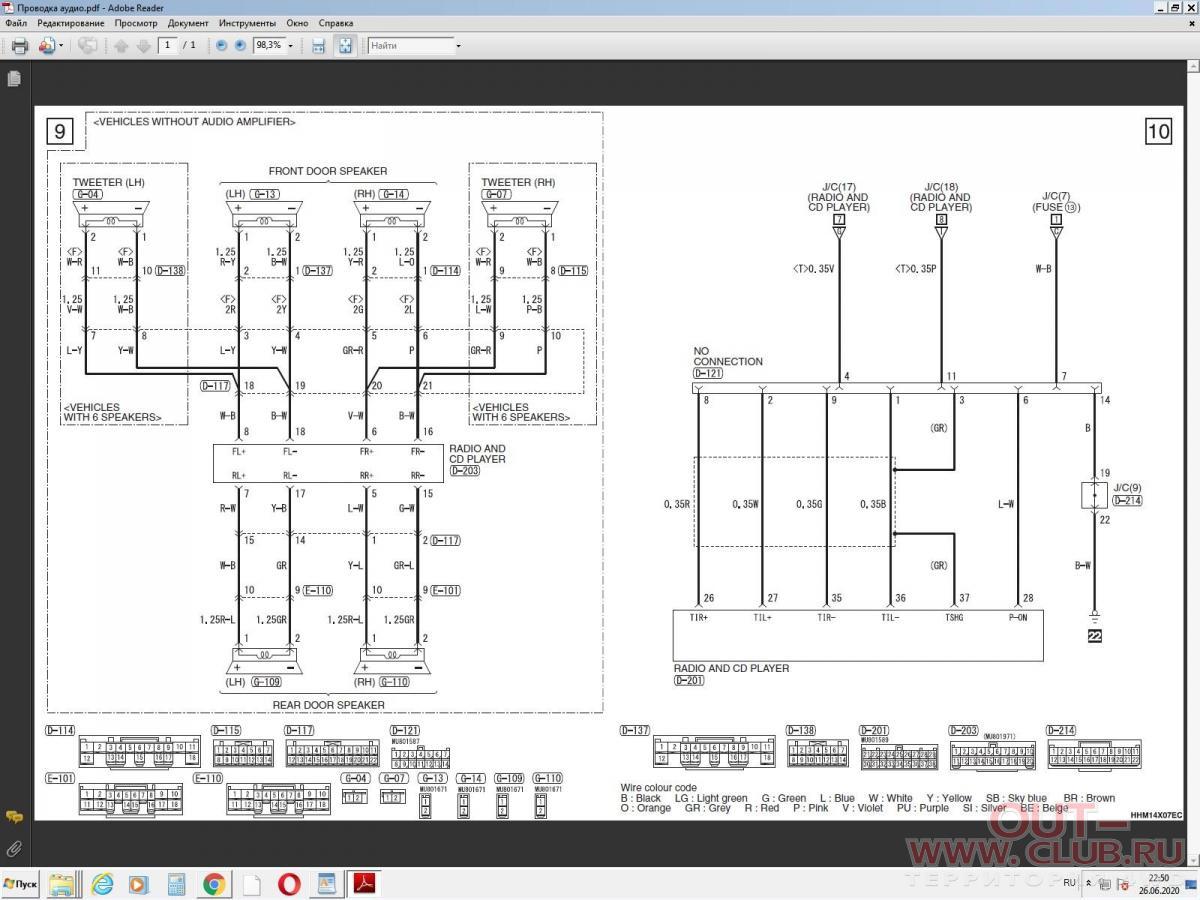
Task: Open the Редактирование menu
Action: (x=70, y=23)
